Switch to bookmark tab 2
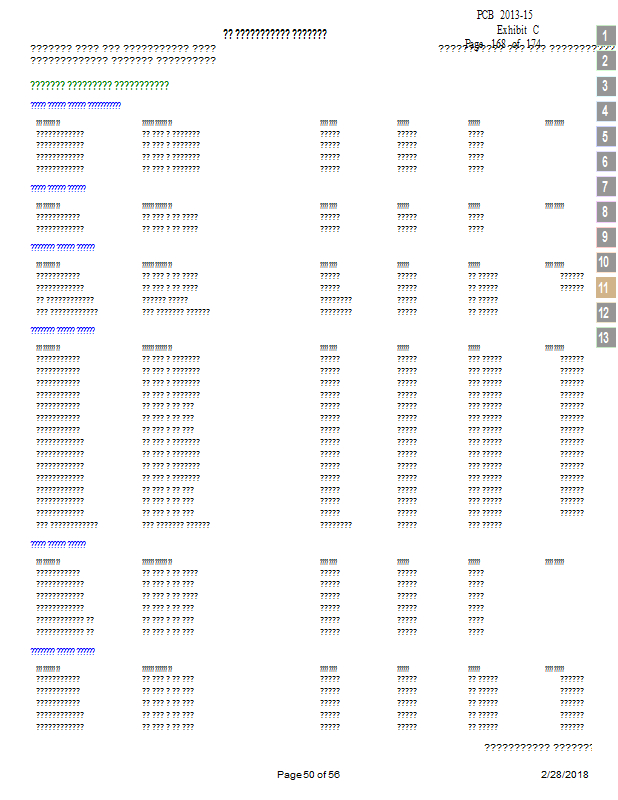Screen dimensions: 618x800 click(604, 61)
